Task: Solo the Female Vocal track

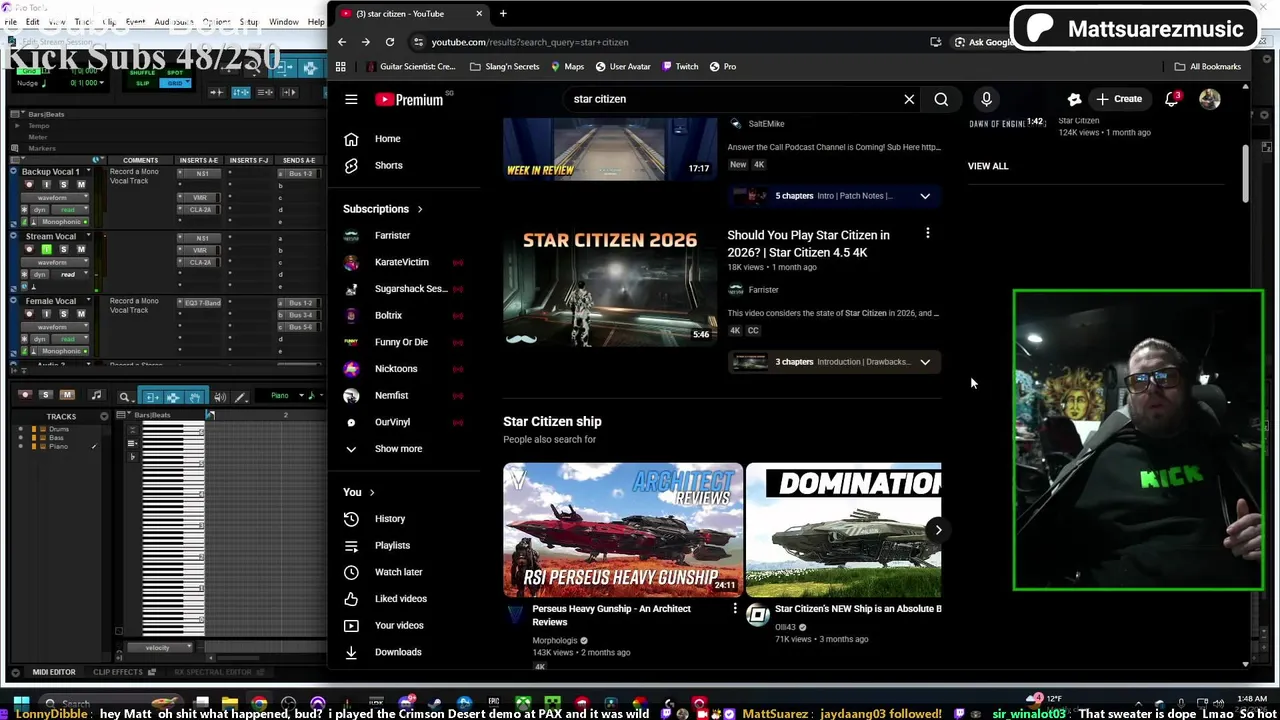Action: [64, 314]
